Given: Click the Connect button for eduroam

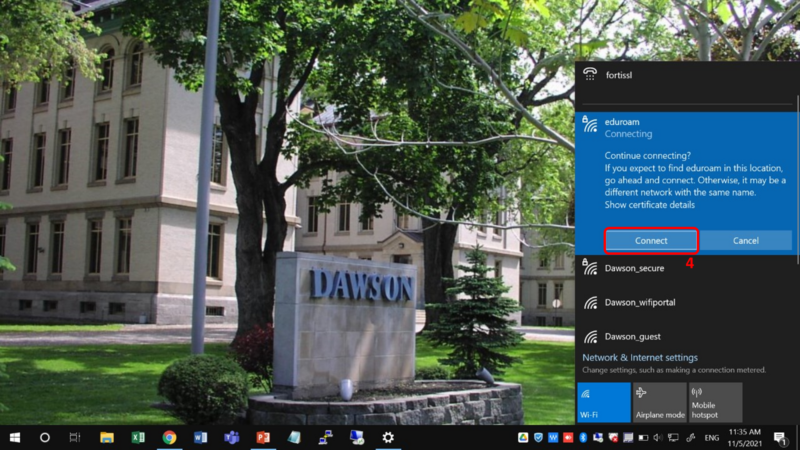Looking at the screenshot, I should pyautogui.click(x=651, y=240).
